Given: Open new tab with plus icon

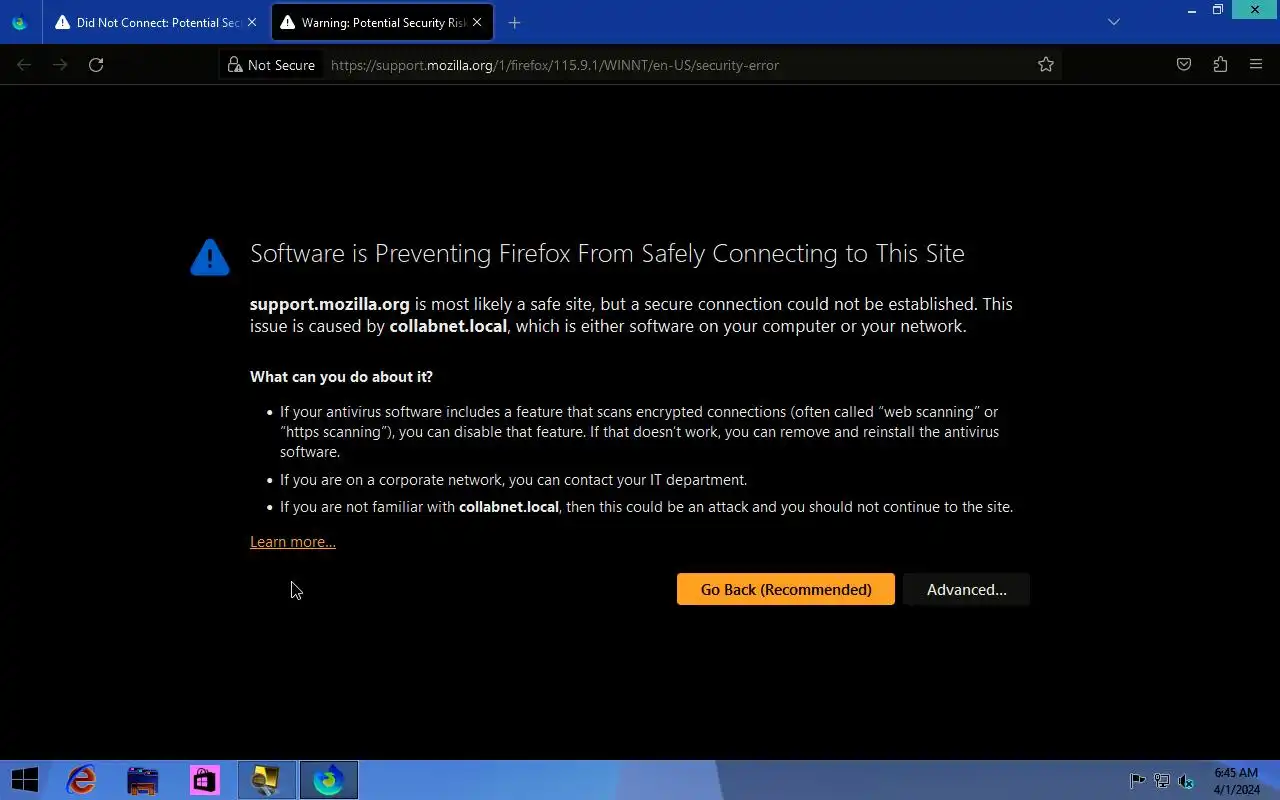Looking at the screenshot, I should coord(514,22).
